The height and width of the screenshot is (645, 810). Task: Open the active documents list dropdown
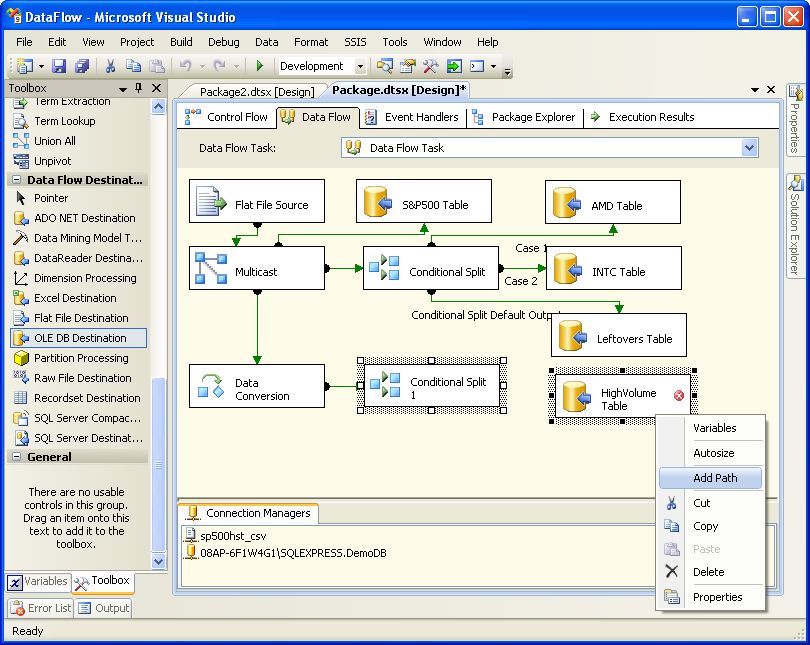(755, 90)
